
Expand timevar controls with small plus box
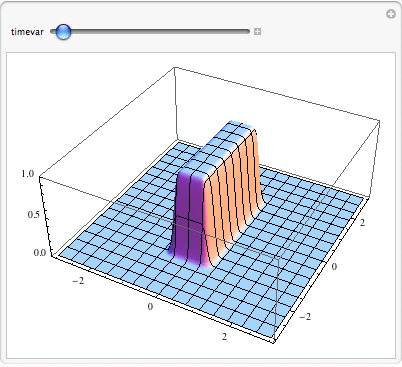click(x=257, y=32)
